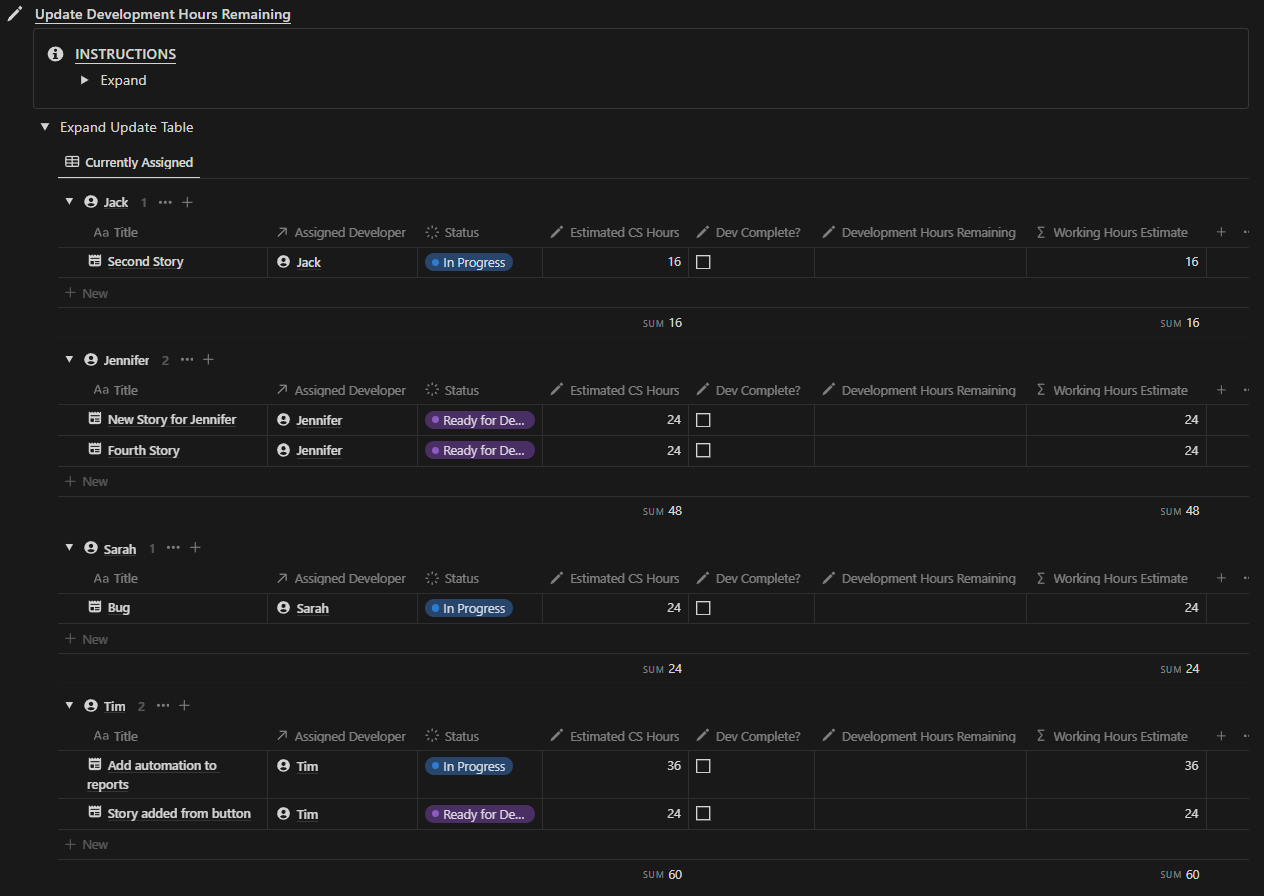
Task: Click Estimated CS Hours value 36
Action: (x=674, y=766)
